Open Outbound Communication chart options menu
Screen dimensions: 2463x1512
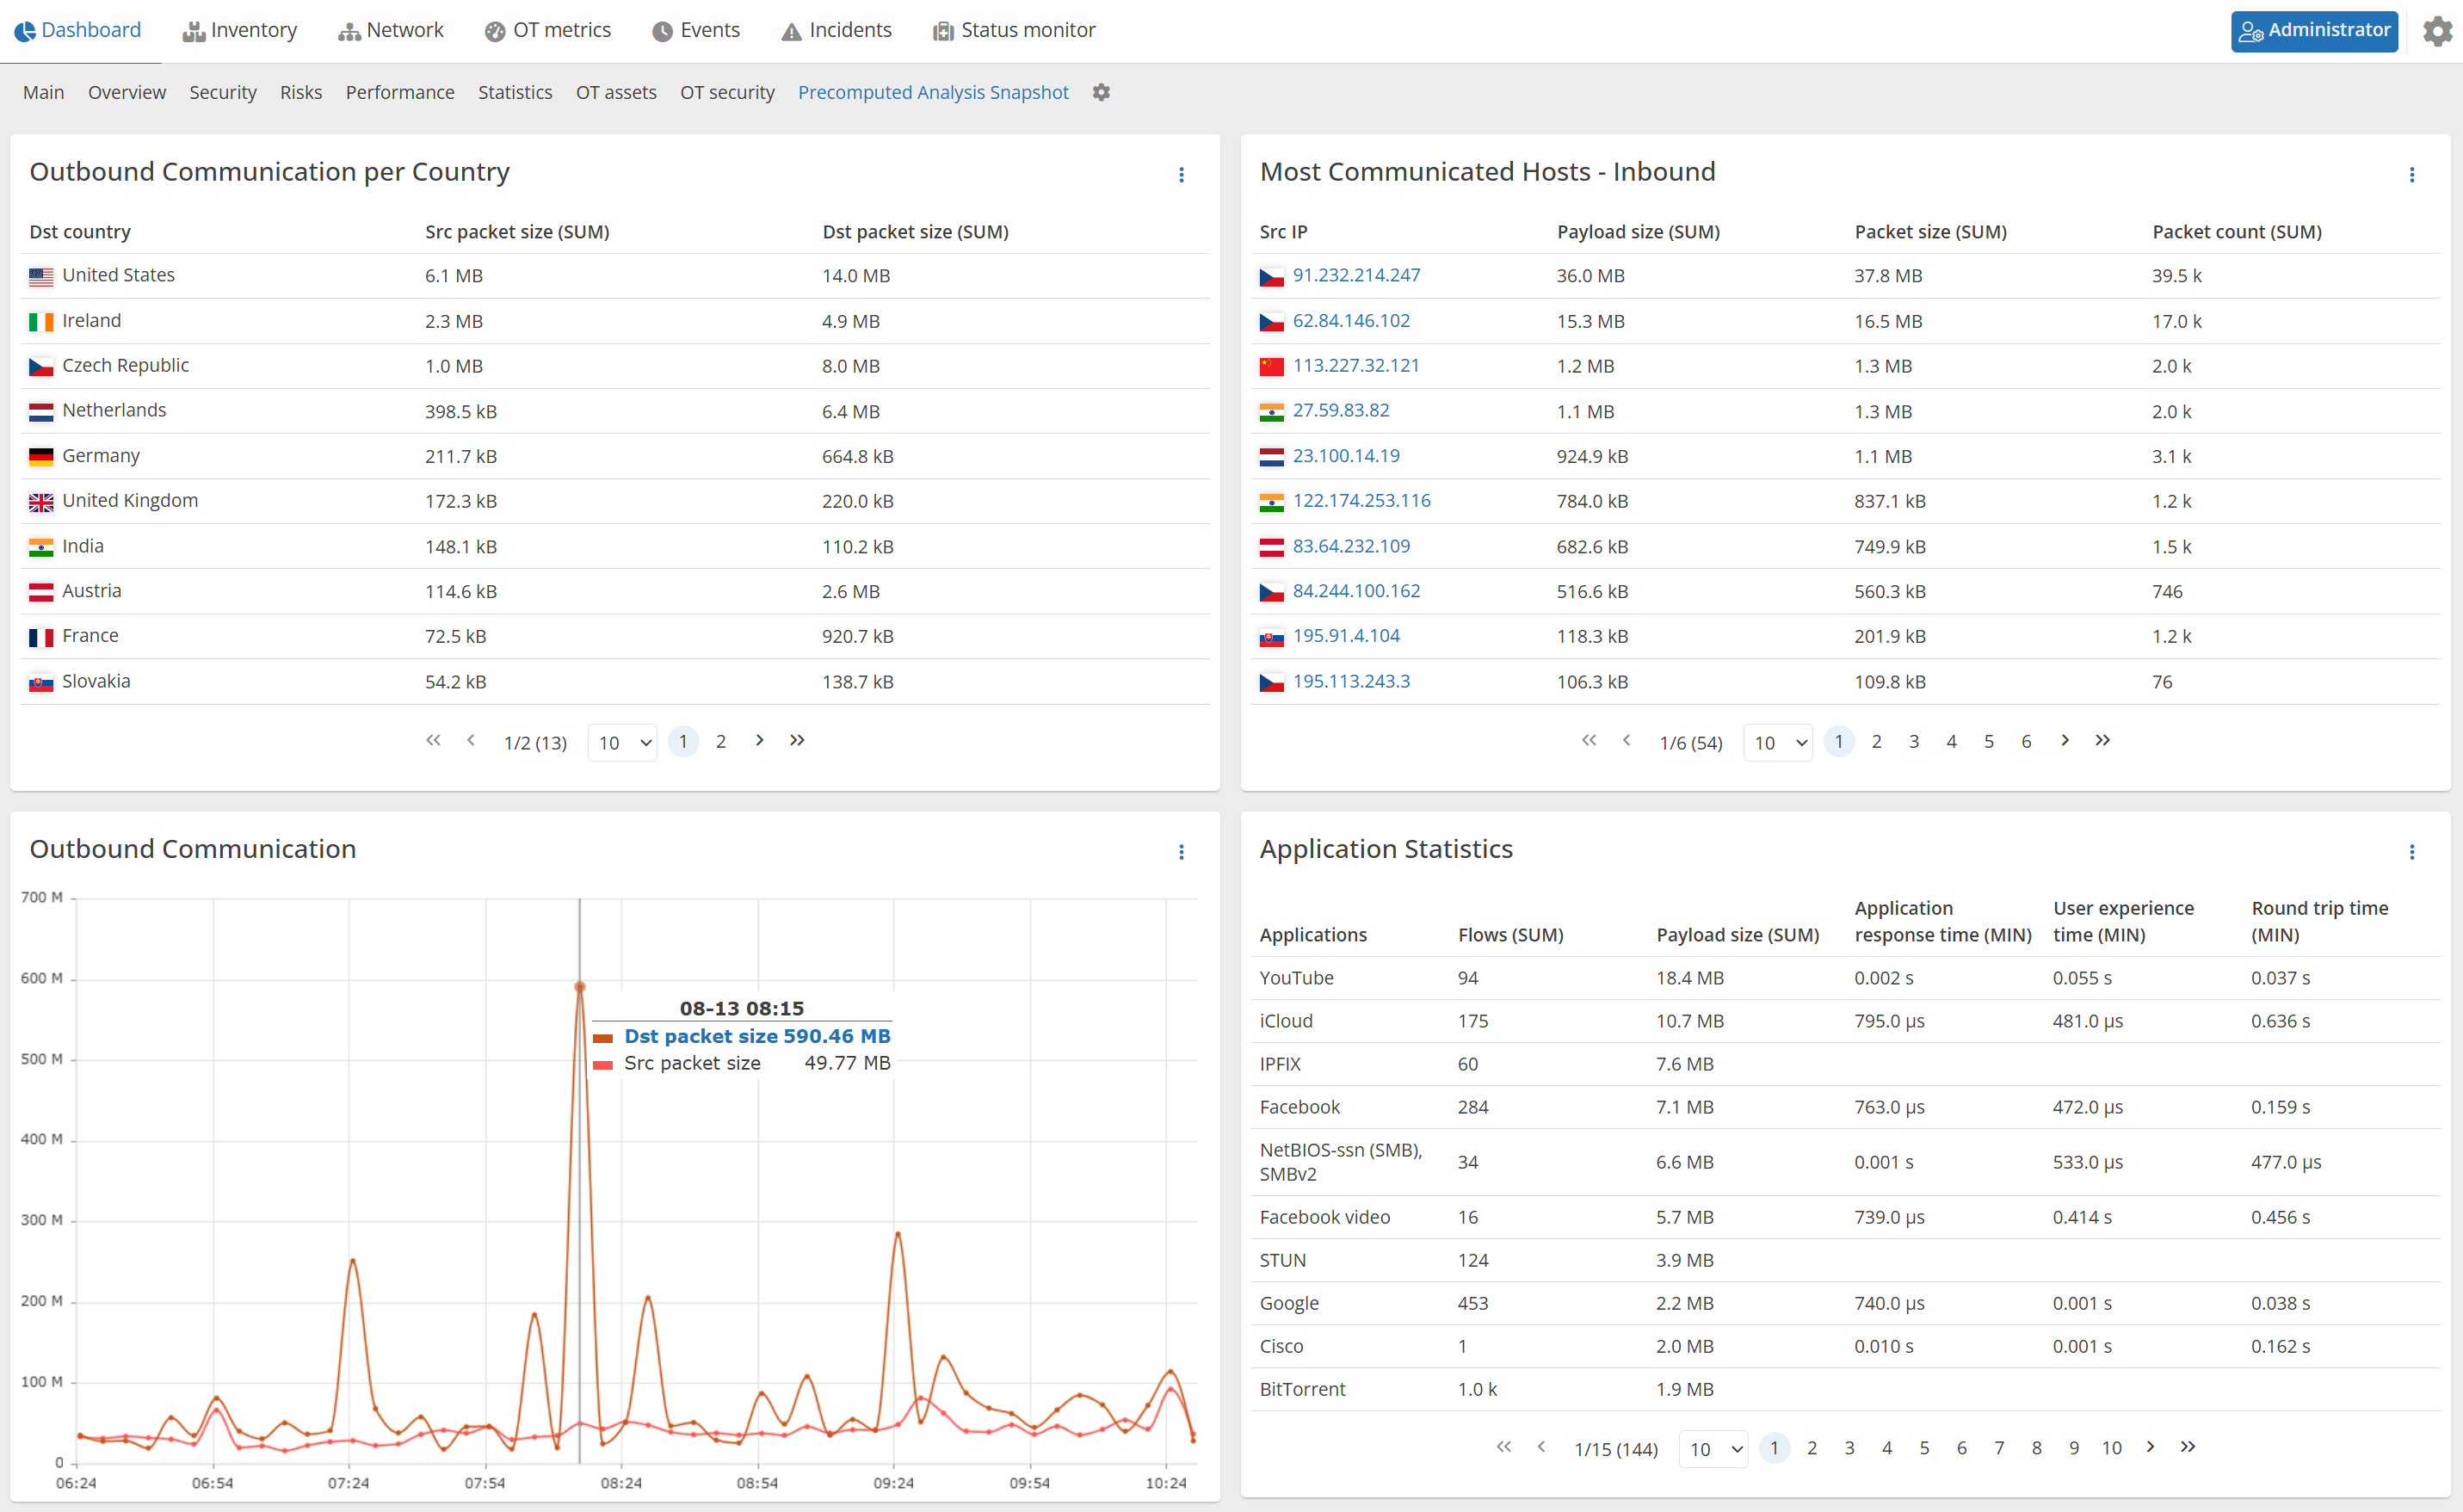[x=1181, y=852]
